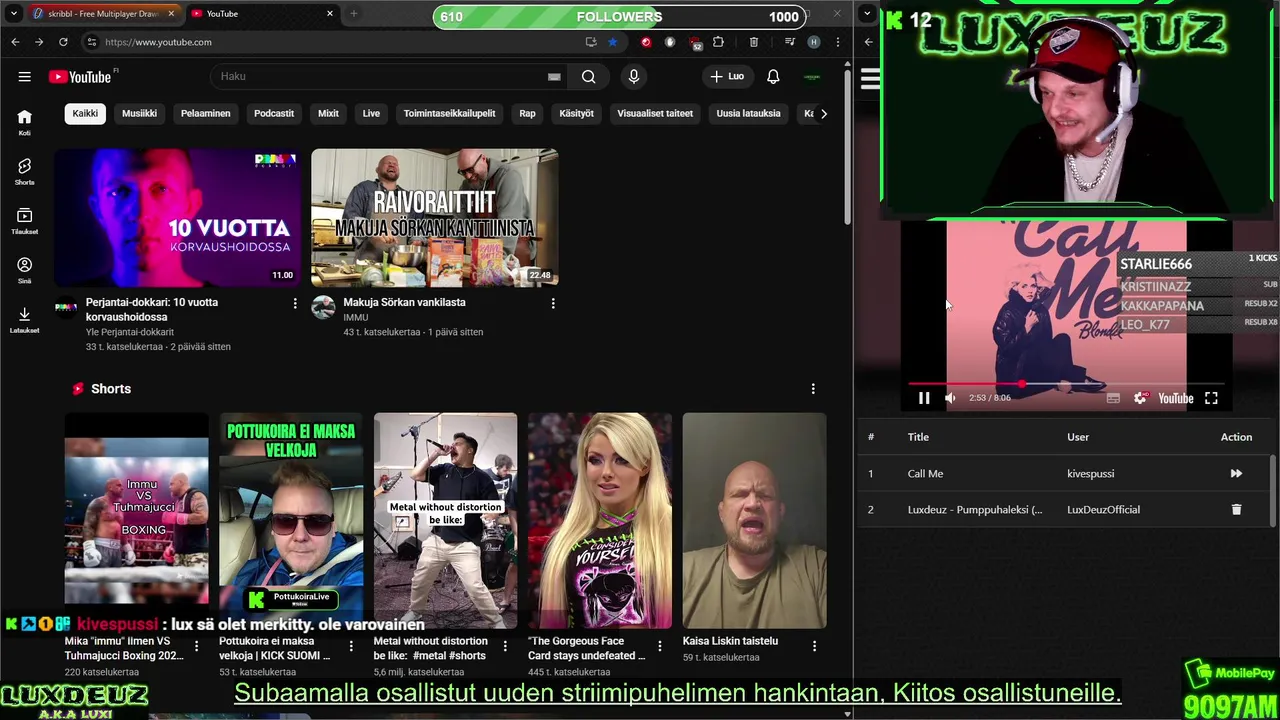This screenshot has height=720, width=1280.
Task: Toggle subtitles in the song player
Action: coord(1113,398)
